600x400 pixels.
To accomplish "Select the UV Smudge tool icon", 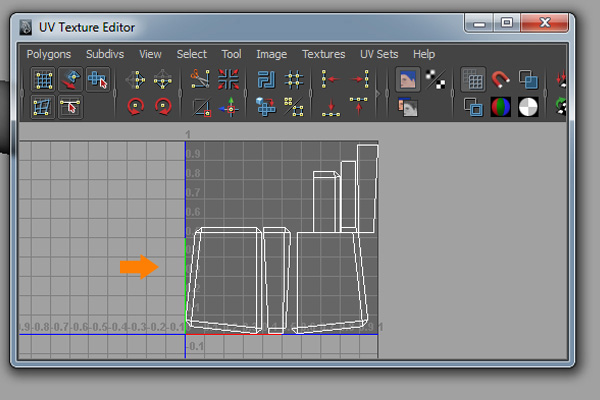I will (71, 79).
